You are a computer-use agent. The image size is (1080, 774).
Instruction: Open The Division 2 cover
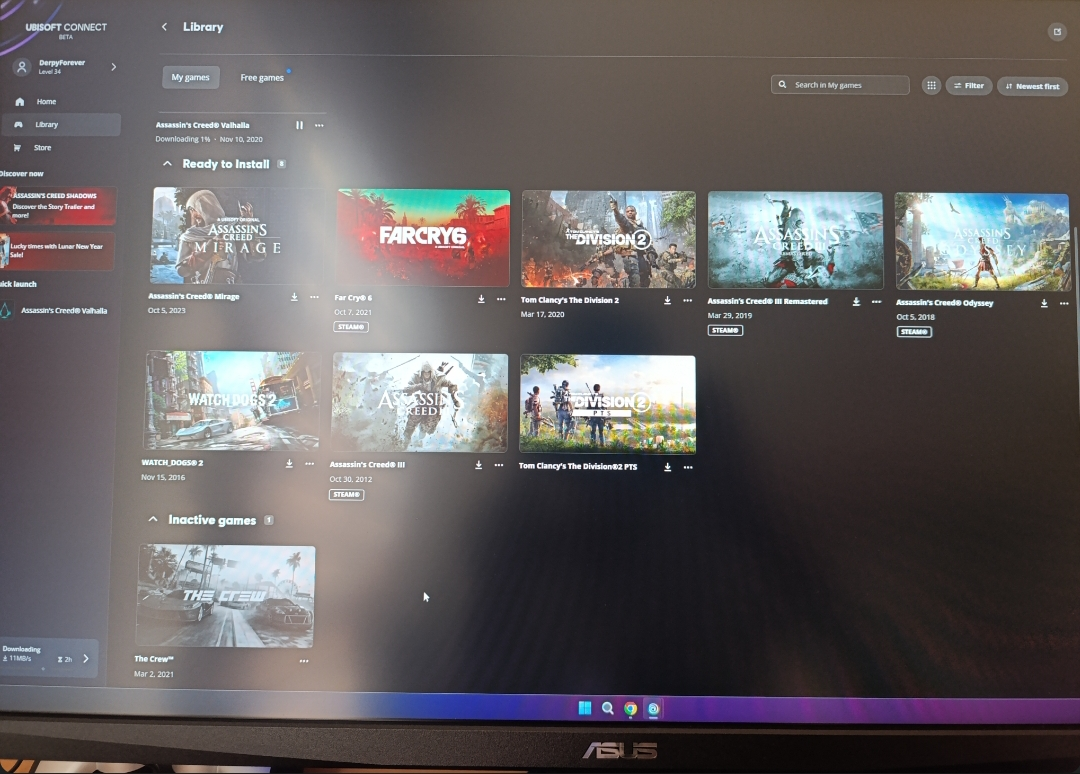pyautogui.click(x=608, y=239)
